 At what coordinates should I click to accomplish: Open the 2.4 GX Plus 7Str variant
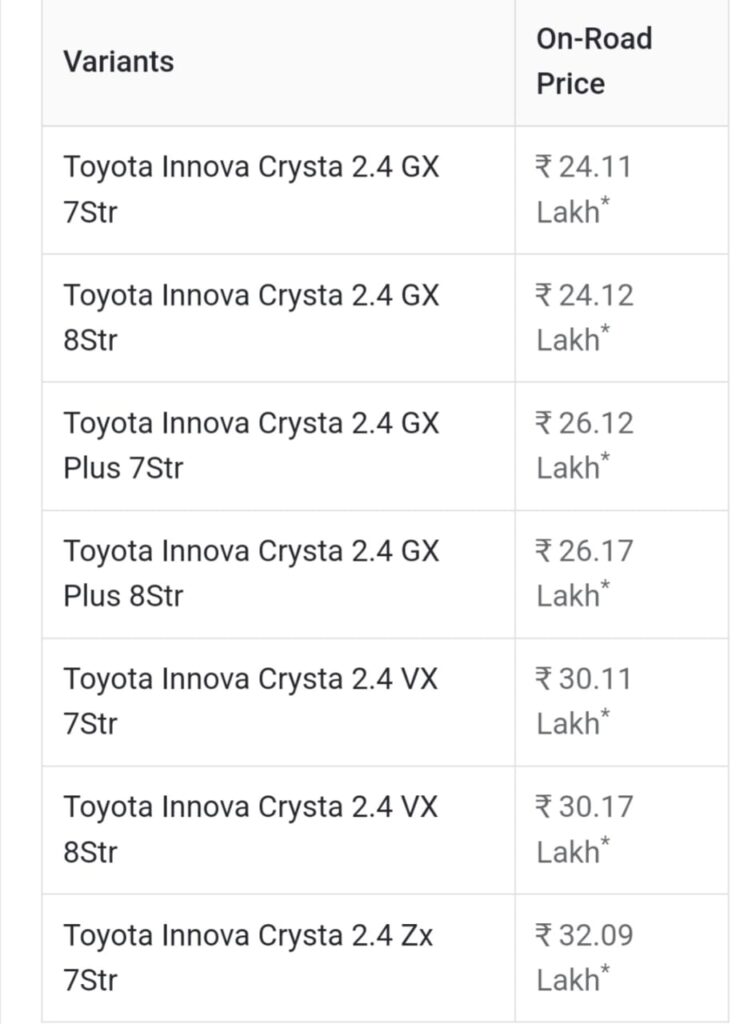point(251,445)
